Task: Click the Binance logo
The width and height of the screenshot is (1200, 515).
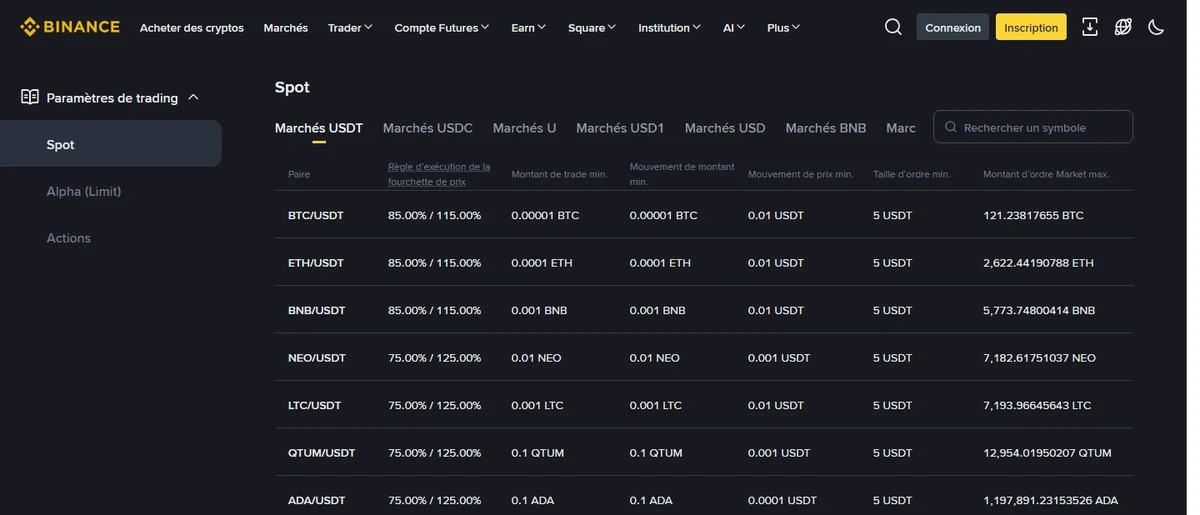Action: [x=70, y=27]
